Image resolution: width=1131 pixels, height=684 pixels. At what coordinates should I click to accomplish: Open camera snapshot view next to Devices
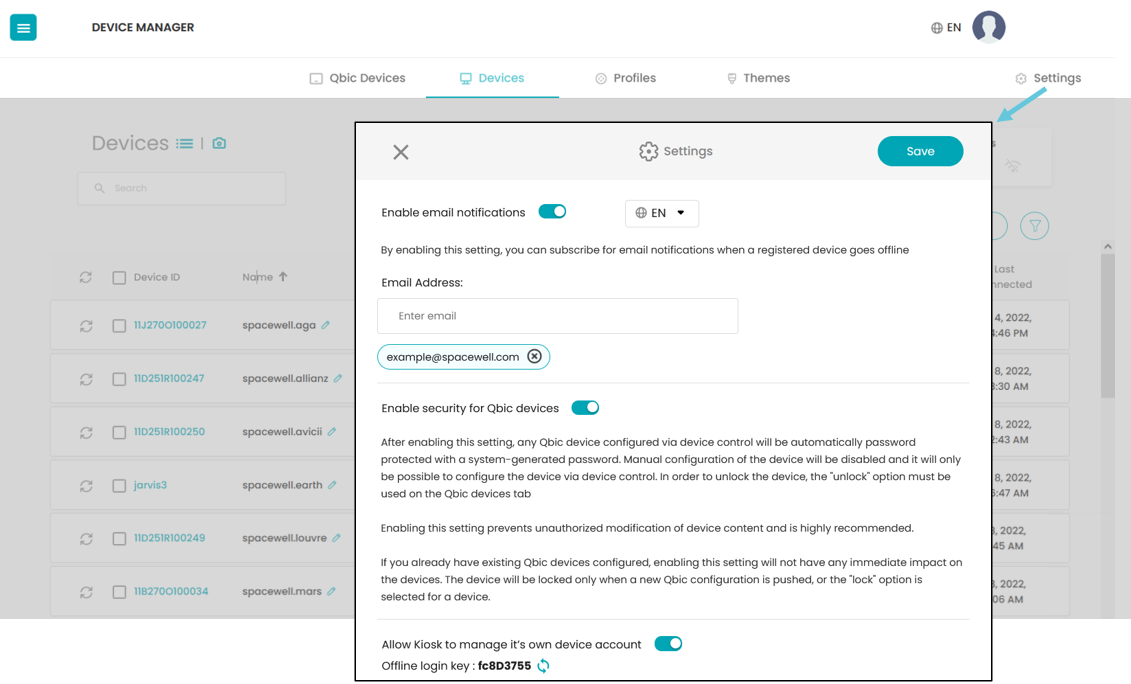(219, 144)
